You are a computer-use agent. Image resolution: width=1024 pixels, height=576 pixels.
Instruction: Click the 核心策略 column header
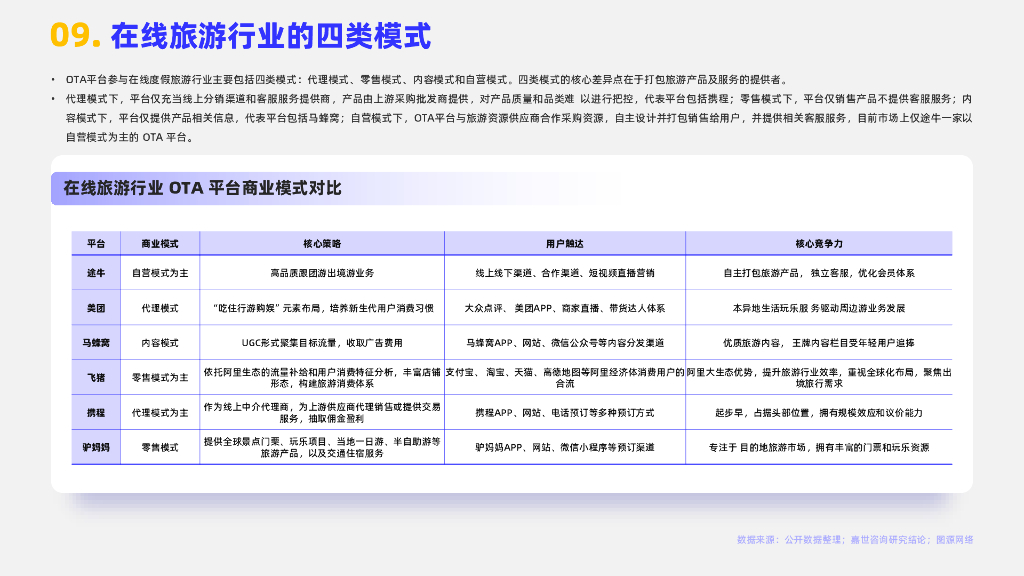[x=321, y=242]
